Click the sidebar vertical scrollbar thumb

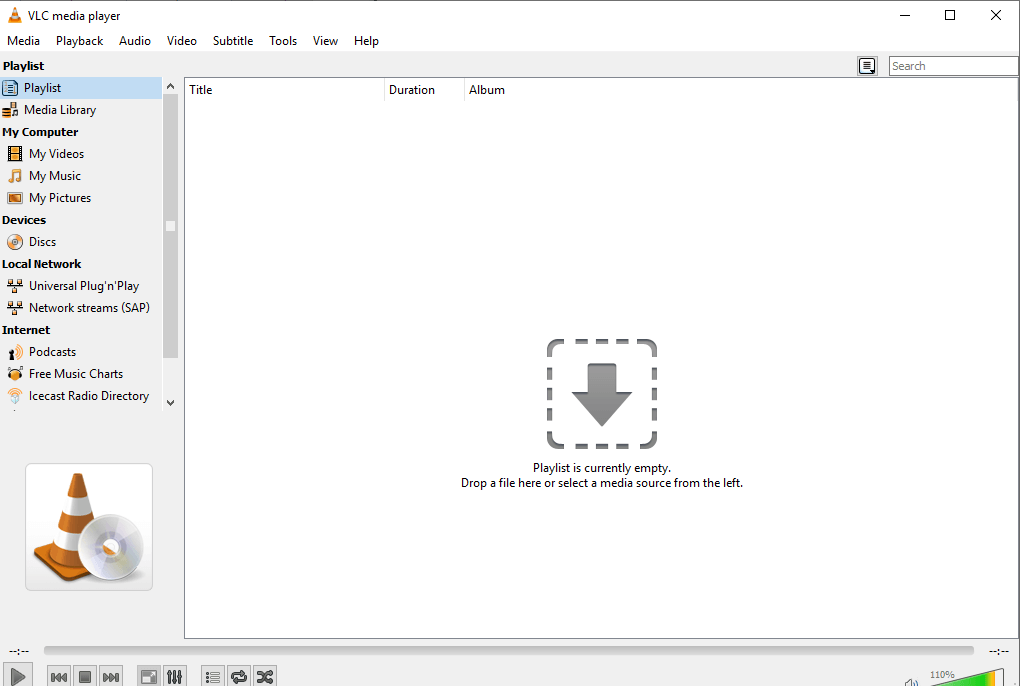170,226
